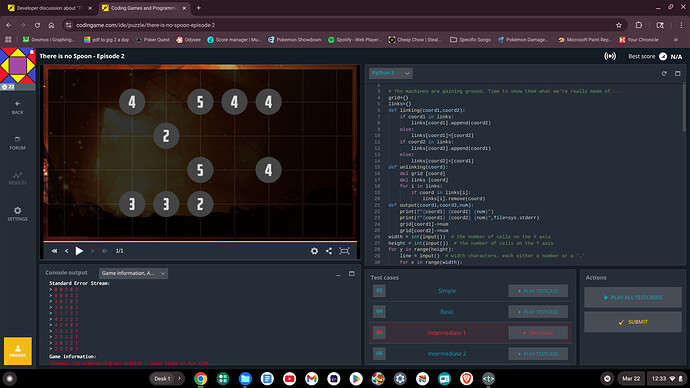690x388 pixels.
Task: Select the Coding Games and Programming tab
Action: point(143,8)
